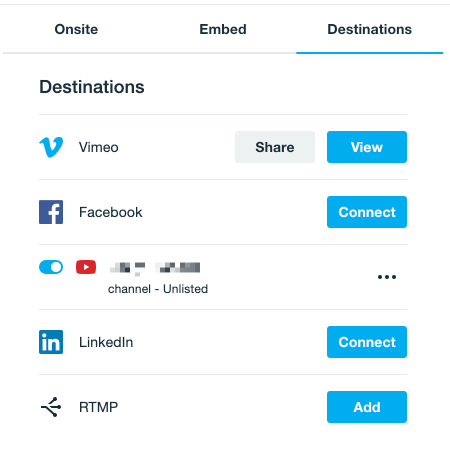Click the Vimeo View button
This screenshot has width=450, height=455.
(x=367, y=147)
